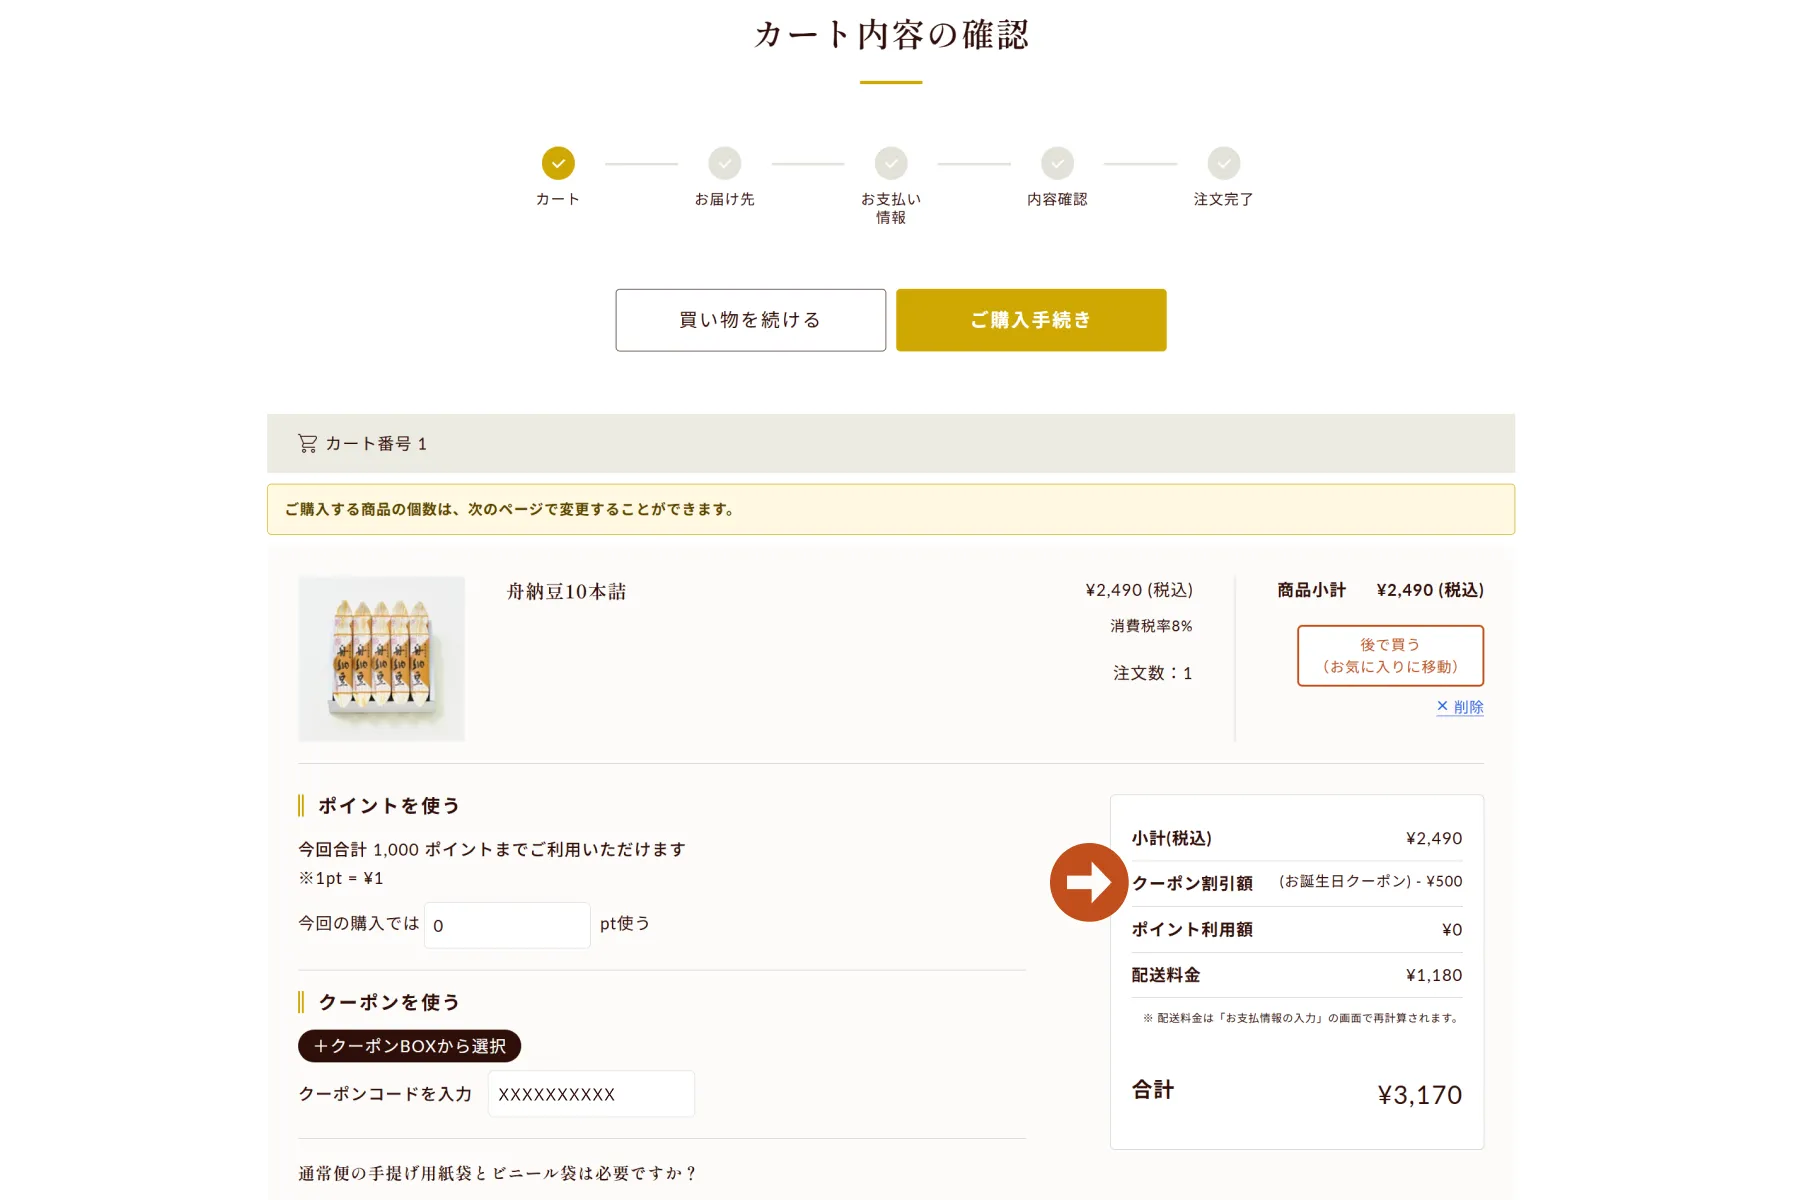The width and height of the screenshot is (1800, 1200).
Task: Open クーポンBOXから選択 coupon picker
Action: point(409,1046)
